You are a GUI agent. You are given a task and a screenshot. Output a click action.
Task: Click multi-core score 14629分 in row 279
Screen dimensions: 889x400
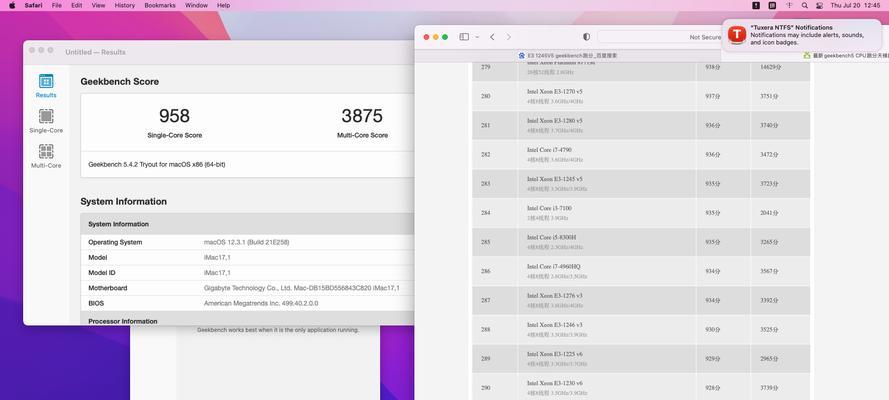pyautogui.click(x=771, y=67)
